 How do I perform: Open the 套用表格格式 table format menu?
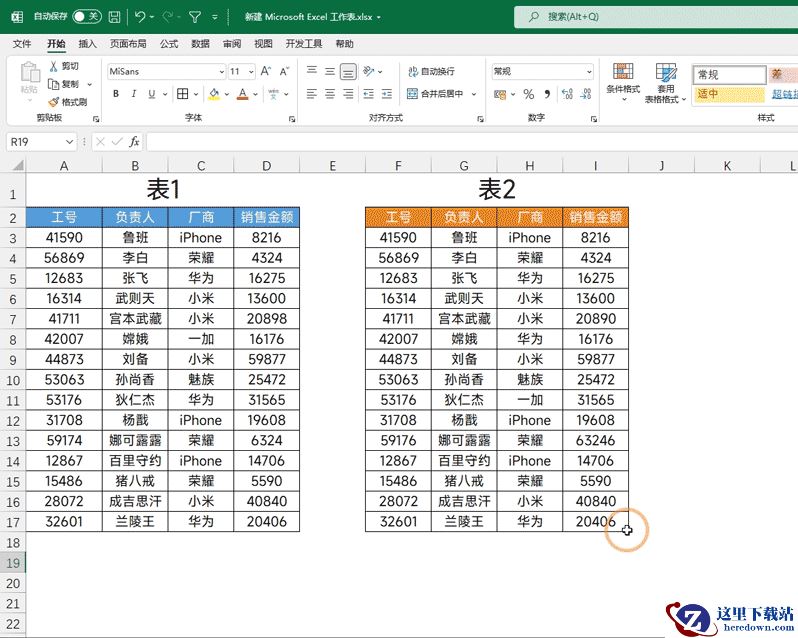pyautogui.click(x=666, y=83)
